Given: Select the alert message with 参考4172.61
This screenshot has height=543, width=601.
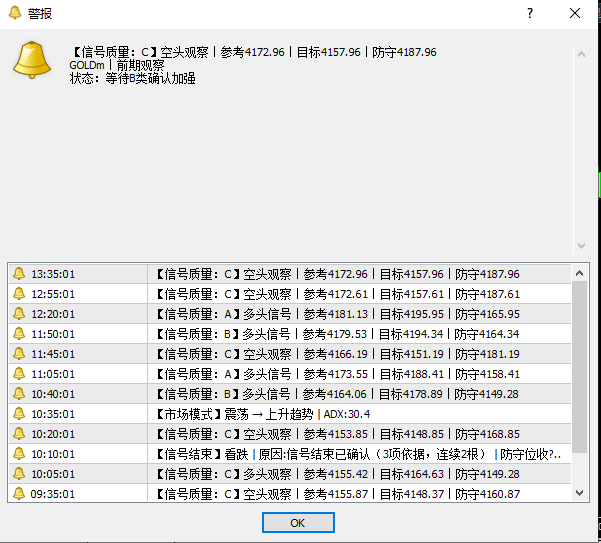Looking at the screenshot, I should 338,294.
